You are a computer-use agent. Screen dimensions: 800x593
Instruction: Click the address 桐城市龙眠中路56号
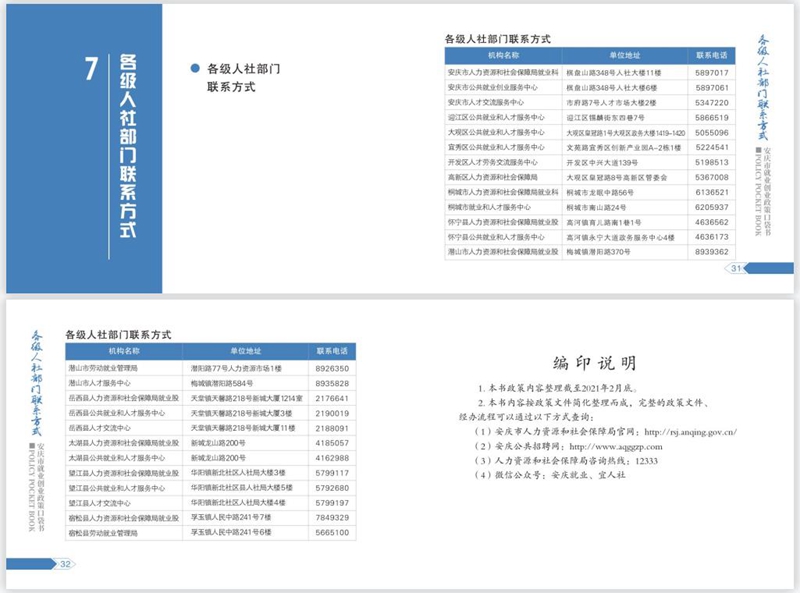point(600,192)
